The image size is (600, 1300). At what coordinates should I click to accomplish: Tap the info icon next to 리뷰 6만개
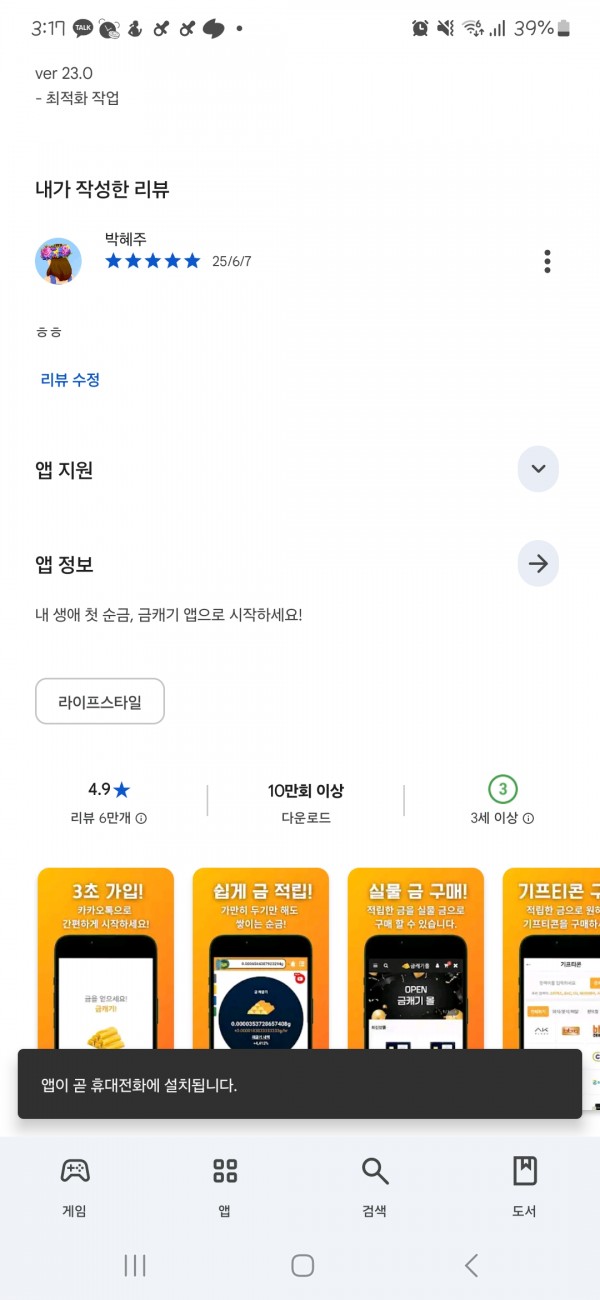[141, 818]
